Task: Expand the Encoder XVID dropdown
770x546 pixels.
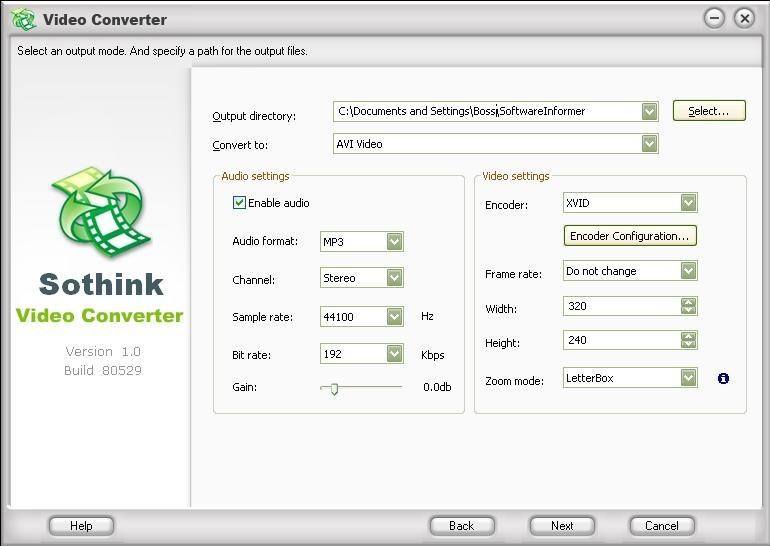Action: click(x=688, y=203)
